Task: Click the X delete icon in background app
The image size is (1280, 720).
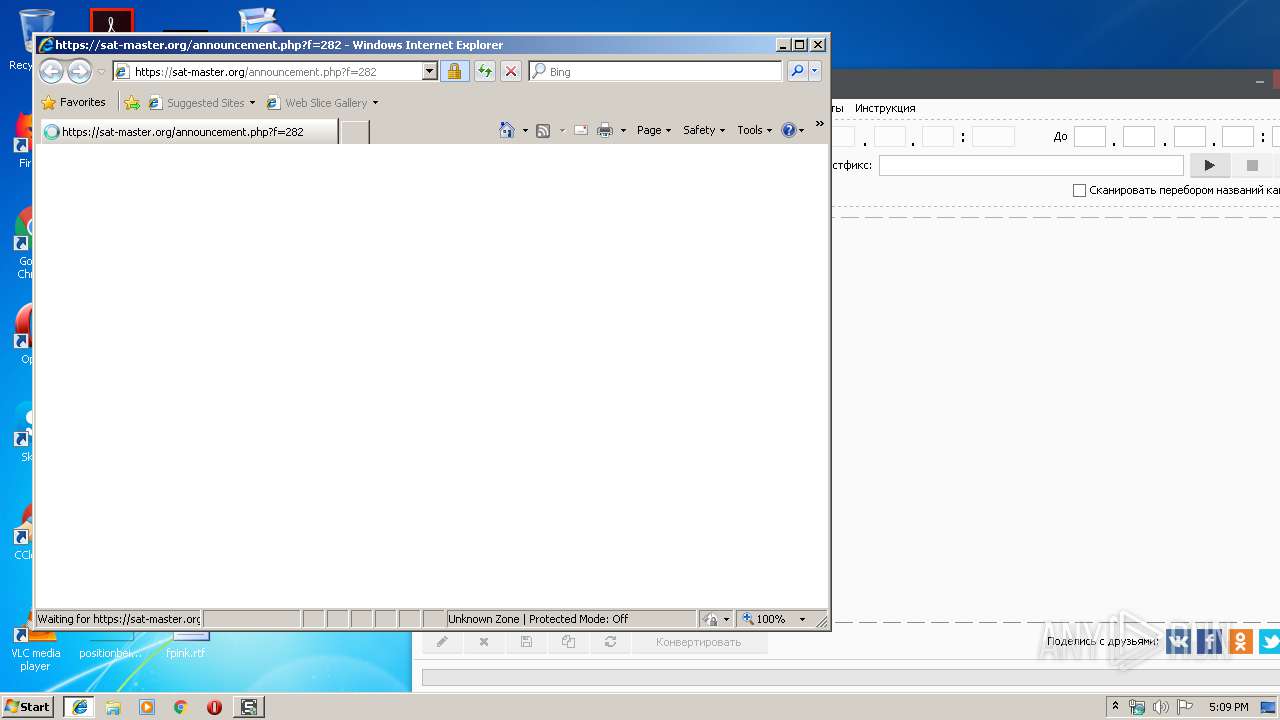Action: (x=484, y=642)
